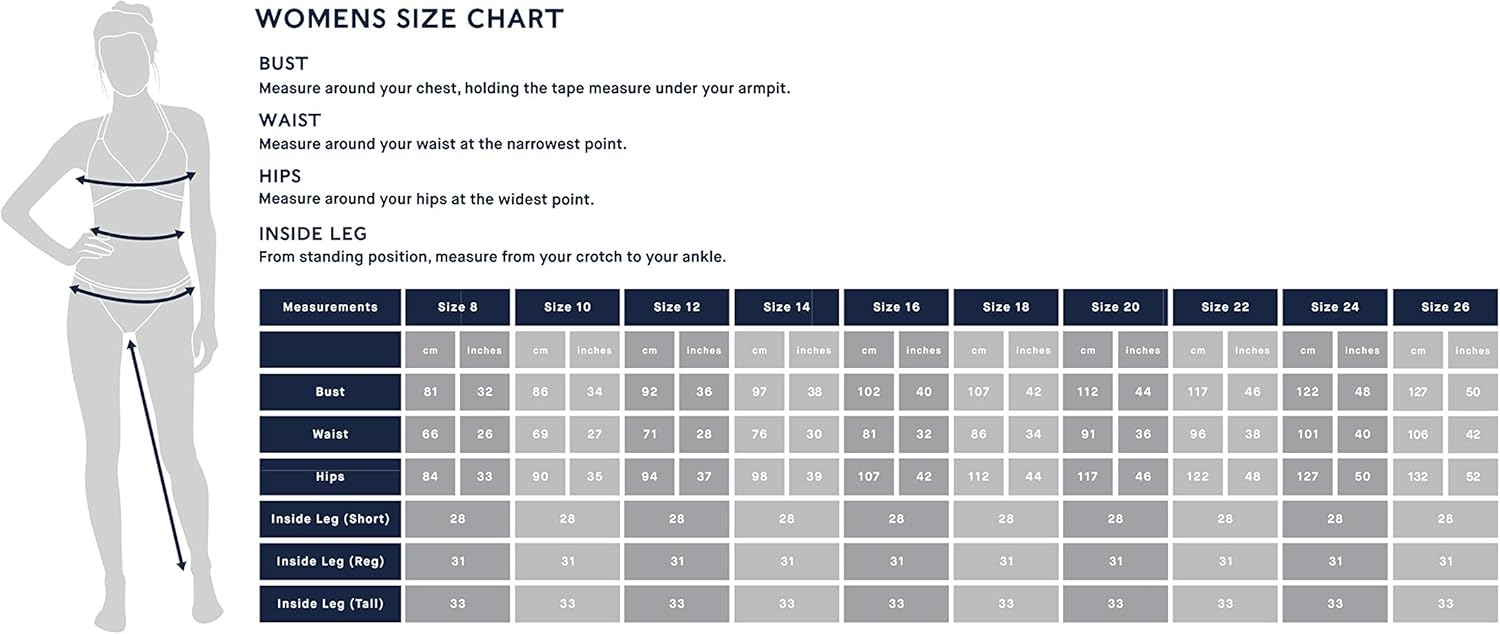Click the Inside Leg (Short) row label
The image size is (1500, 634).
(x=330, y=519)
